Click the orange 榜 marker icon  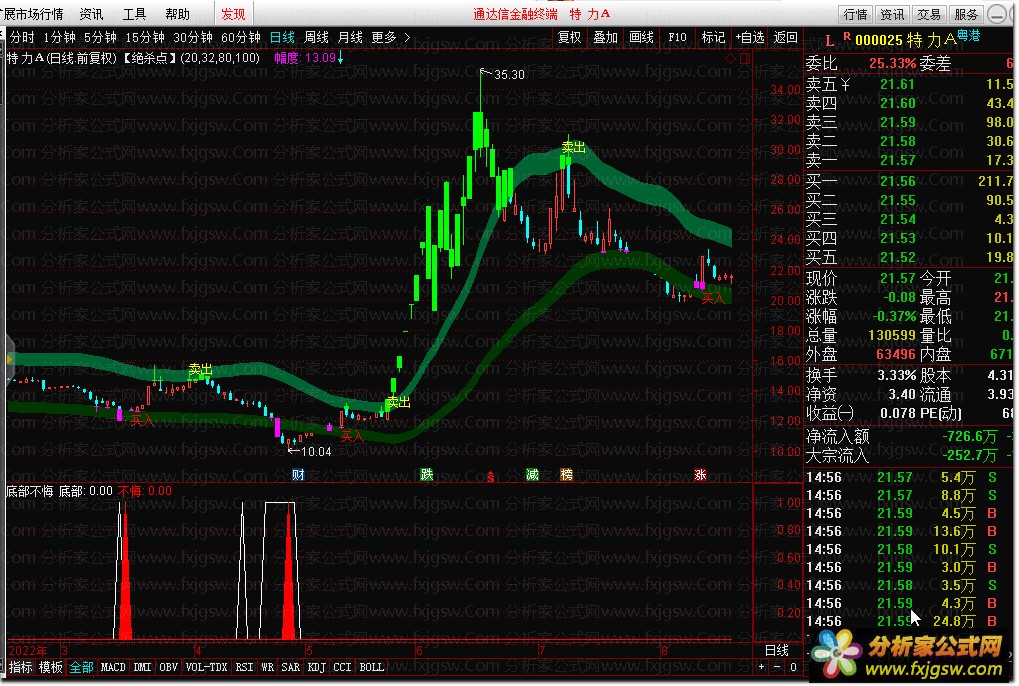[567, 475]
